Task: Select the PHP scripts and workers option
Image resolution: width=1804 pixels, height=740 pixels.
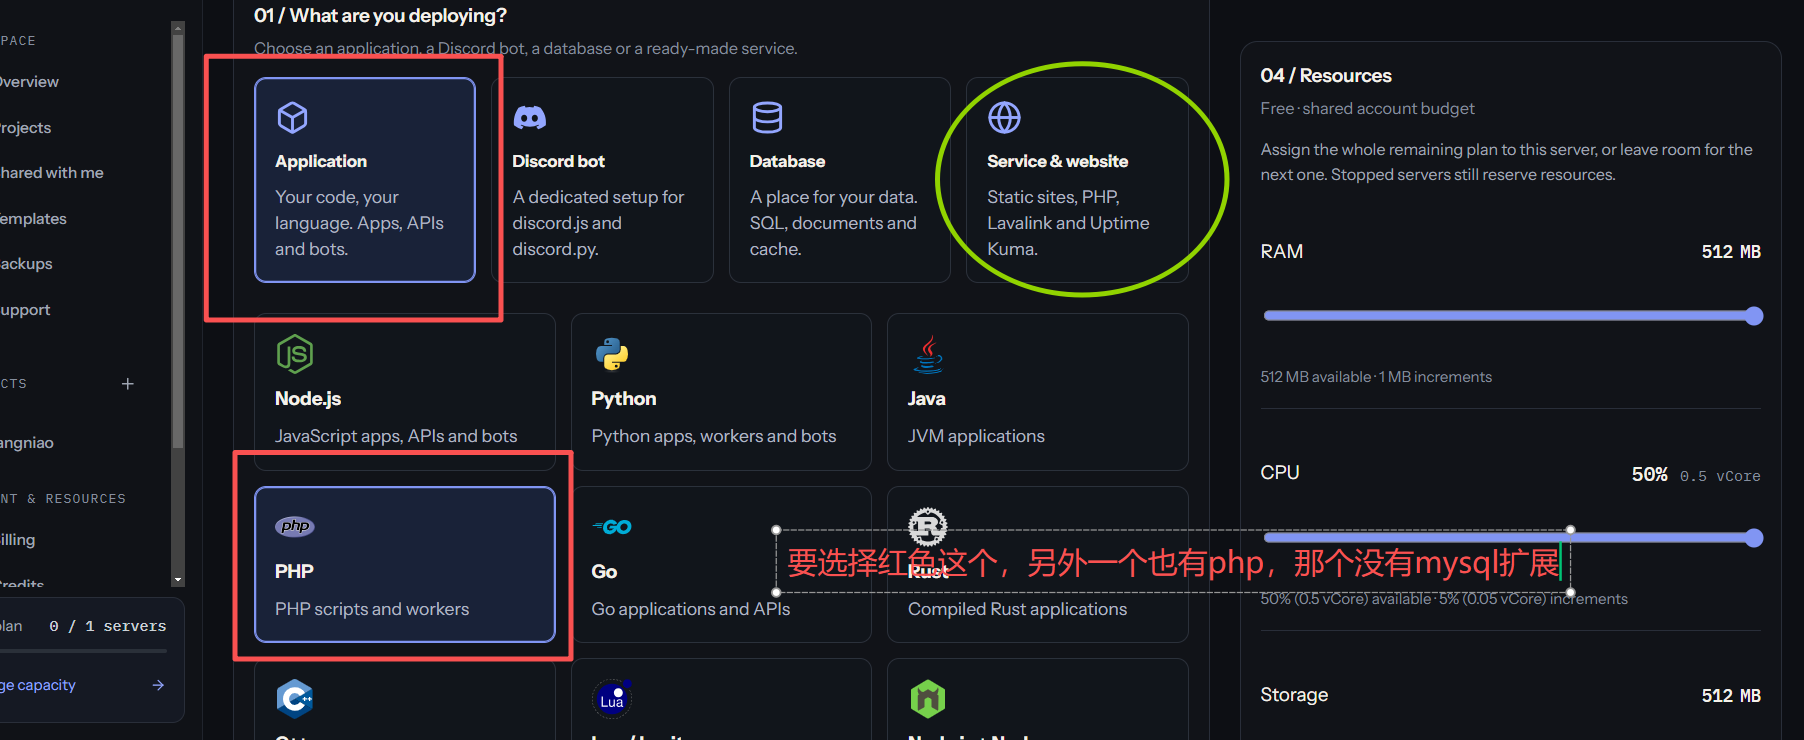Action: (405, 564)
